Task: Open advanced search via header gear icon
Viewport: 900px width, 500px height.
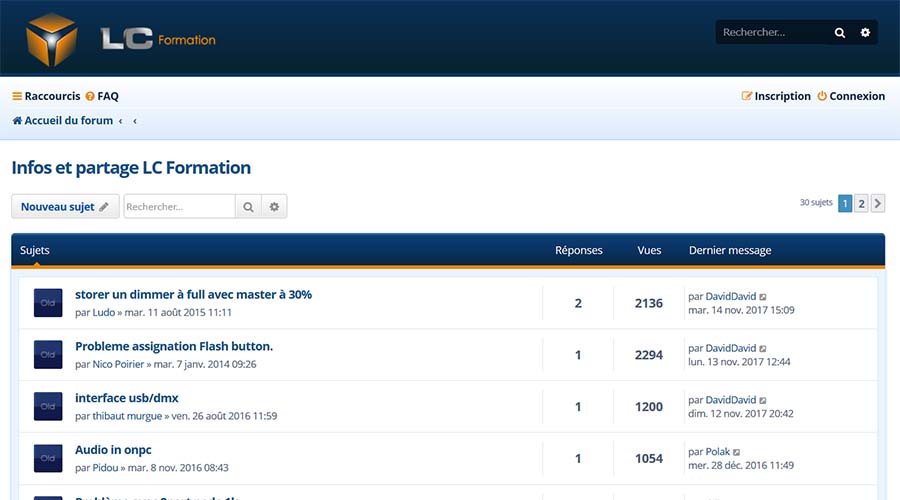Action: click(x=866, y=33)
